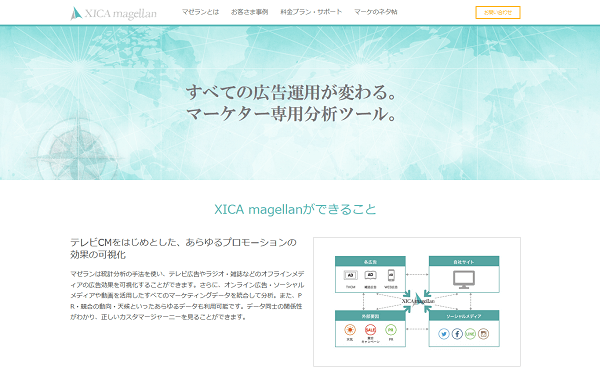Image resolution: width=600 pixels, height=378 pixels.
Task: Click the TV CM ad icon
Action: click(x=351, y=275)
